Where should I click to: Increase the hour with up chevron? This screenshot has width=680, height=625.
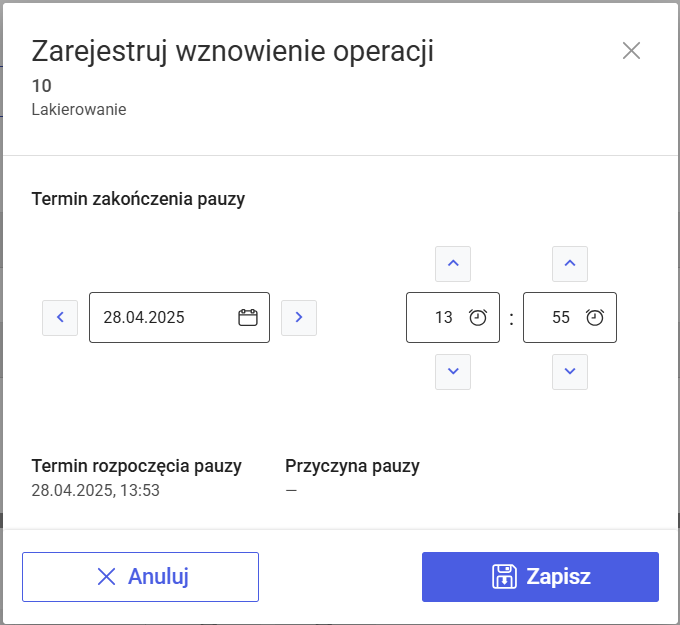tap(453, 264)
